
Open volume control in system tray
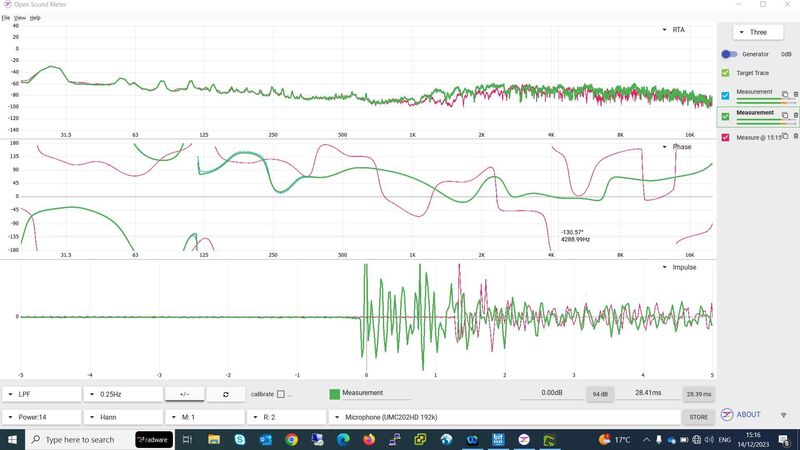click(x=709, y=439)
